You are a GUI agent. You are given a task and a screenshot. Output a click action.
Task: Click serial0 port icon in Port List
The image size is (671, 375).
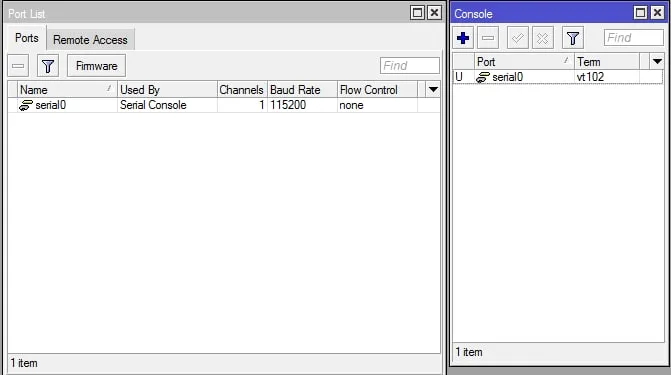coord(26,105)
